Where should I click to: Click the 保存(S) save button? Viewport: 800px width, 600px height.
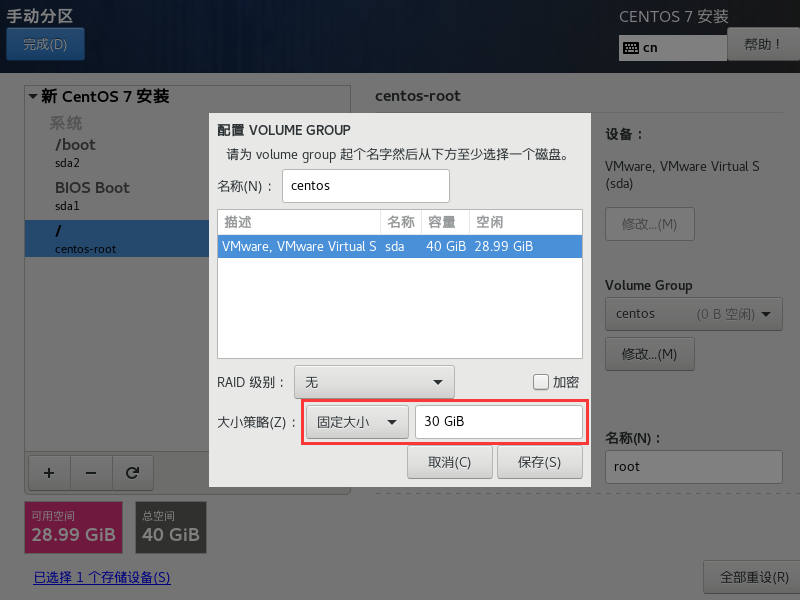point(539,462)
